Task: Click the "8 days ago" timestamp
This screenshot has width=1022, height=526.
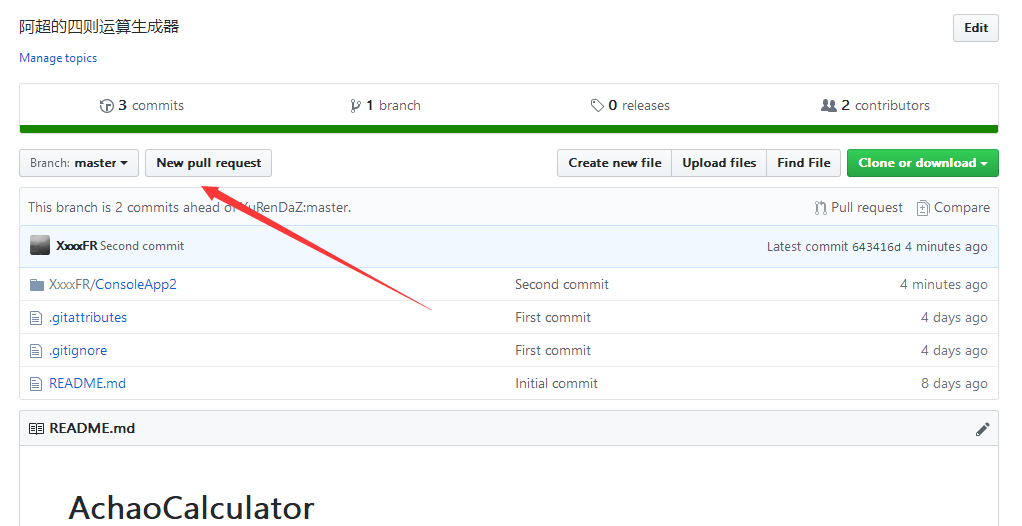Action: pyautogui.click(x=954, y=384)
